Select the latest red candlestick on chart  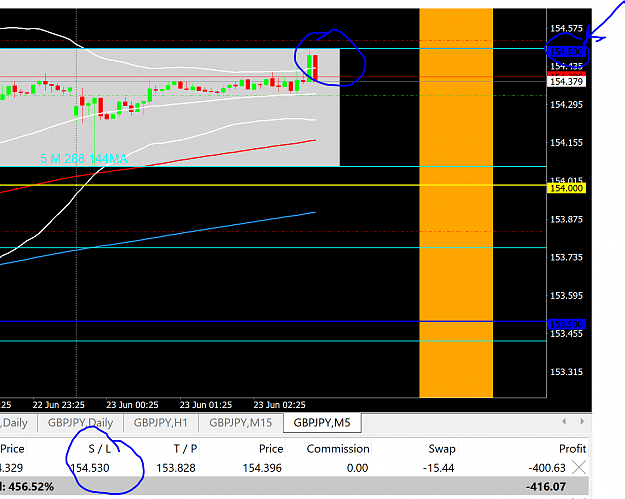pyautogui.click(x=316, y=68)
